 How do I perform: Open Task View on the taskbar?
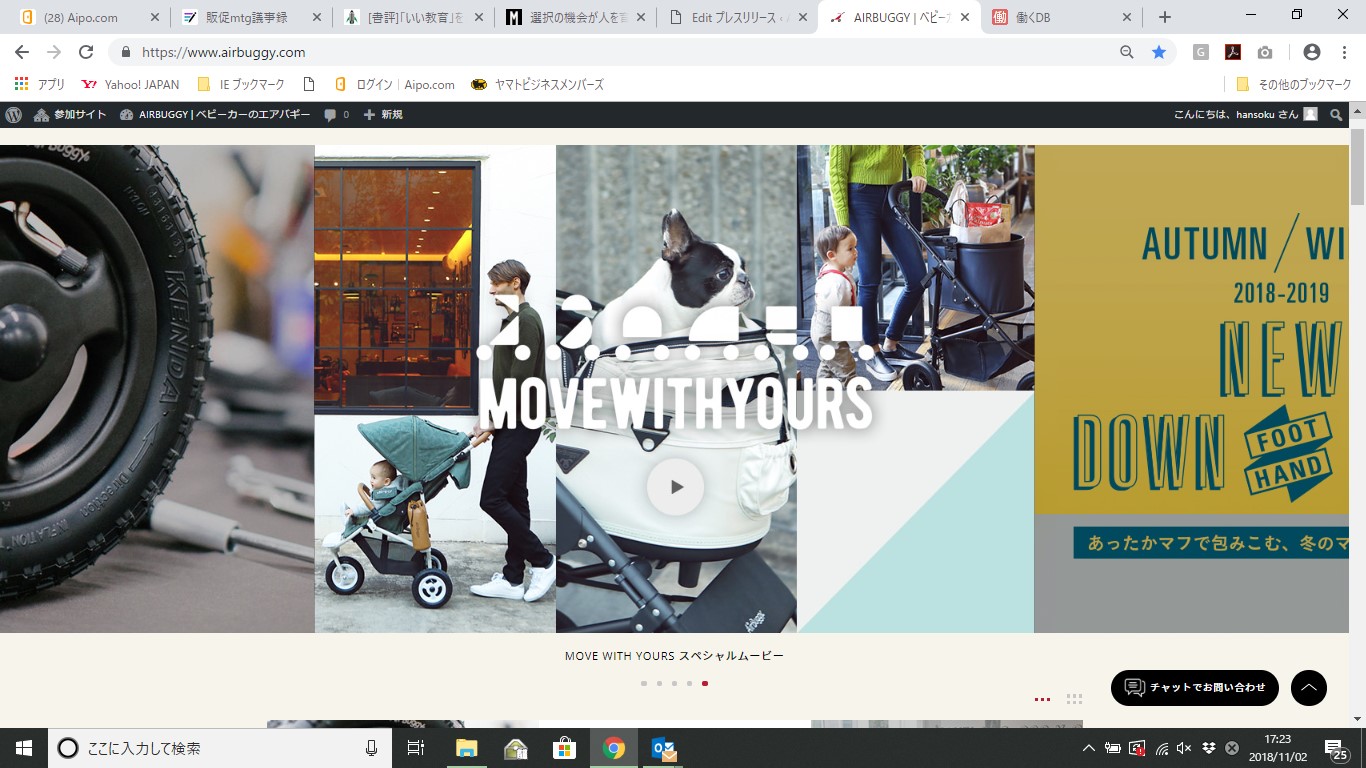(x=416, y=748)
